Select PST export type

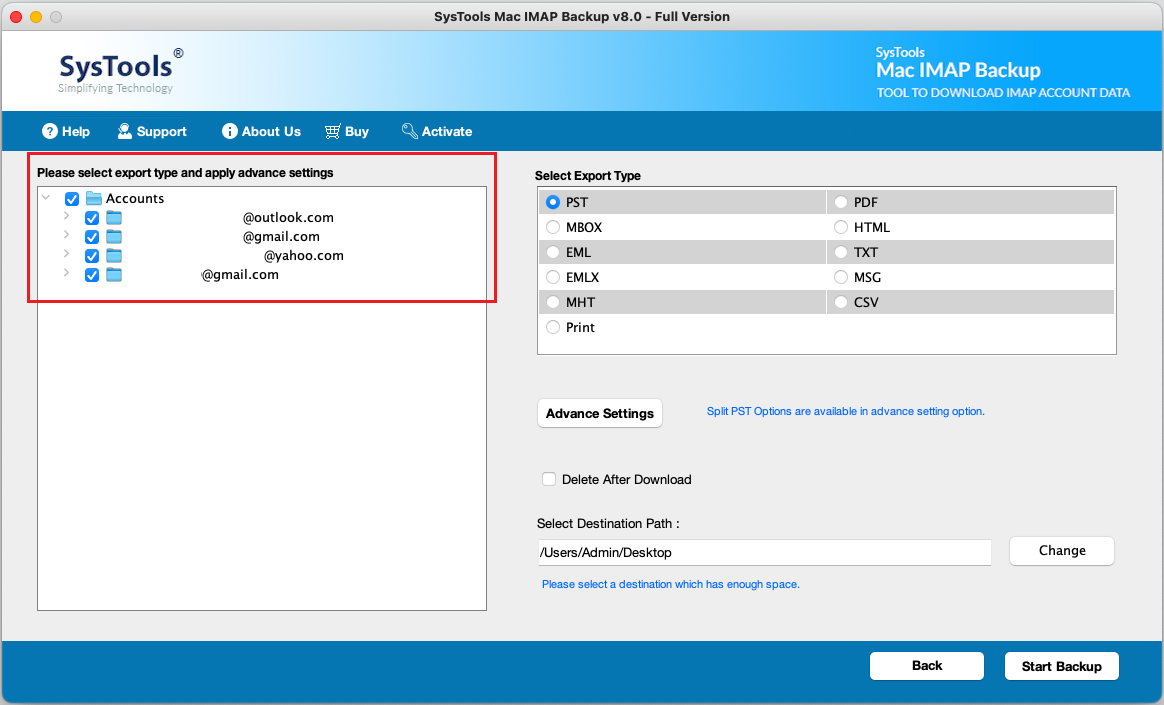tap(552, 202)
